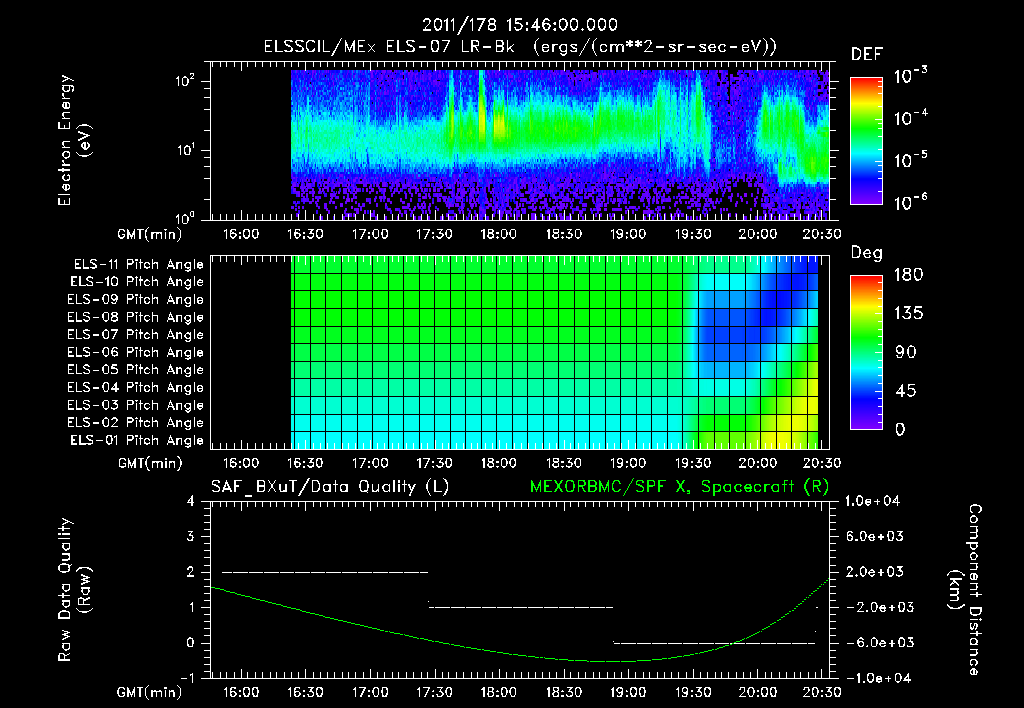Select the ELS-11 Pitch Angle row label
The height and width of the screenshot is (708, 1024).
pyautogui.click(x=138, y=265)
